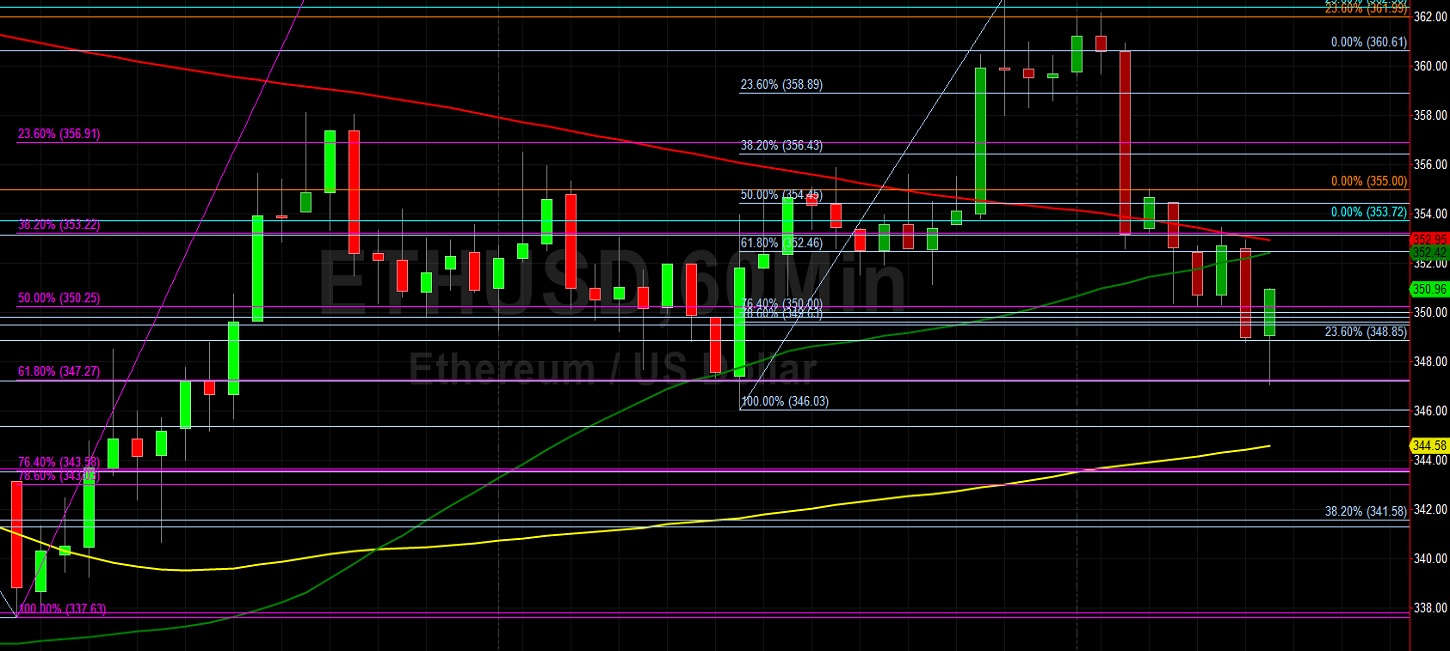Click the "76.40% (343.58)" magenta label

tap(59, 462)
